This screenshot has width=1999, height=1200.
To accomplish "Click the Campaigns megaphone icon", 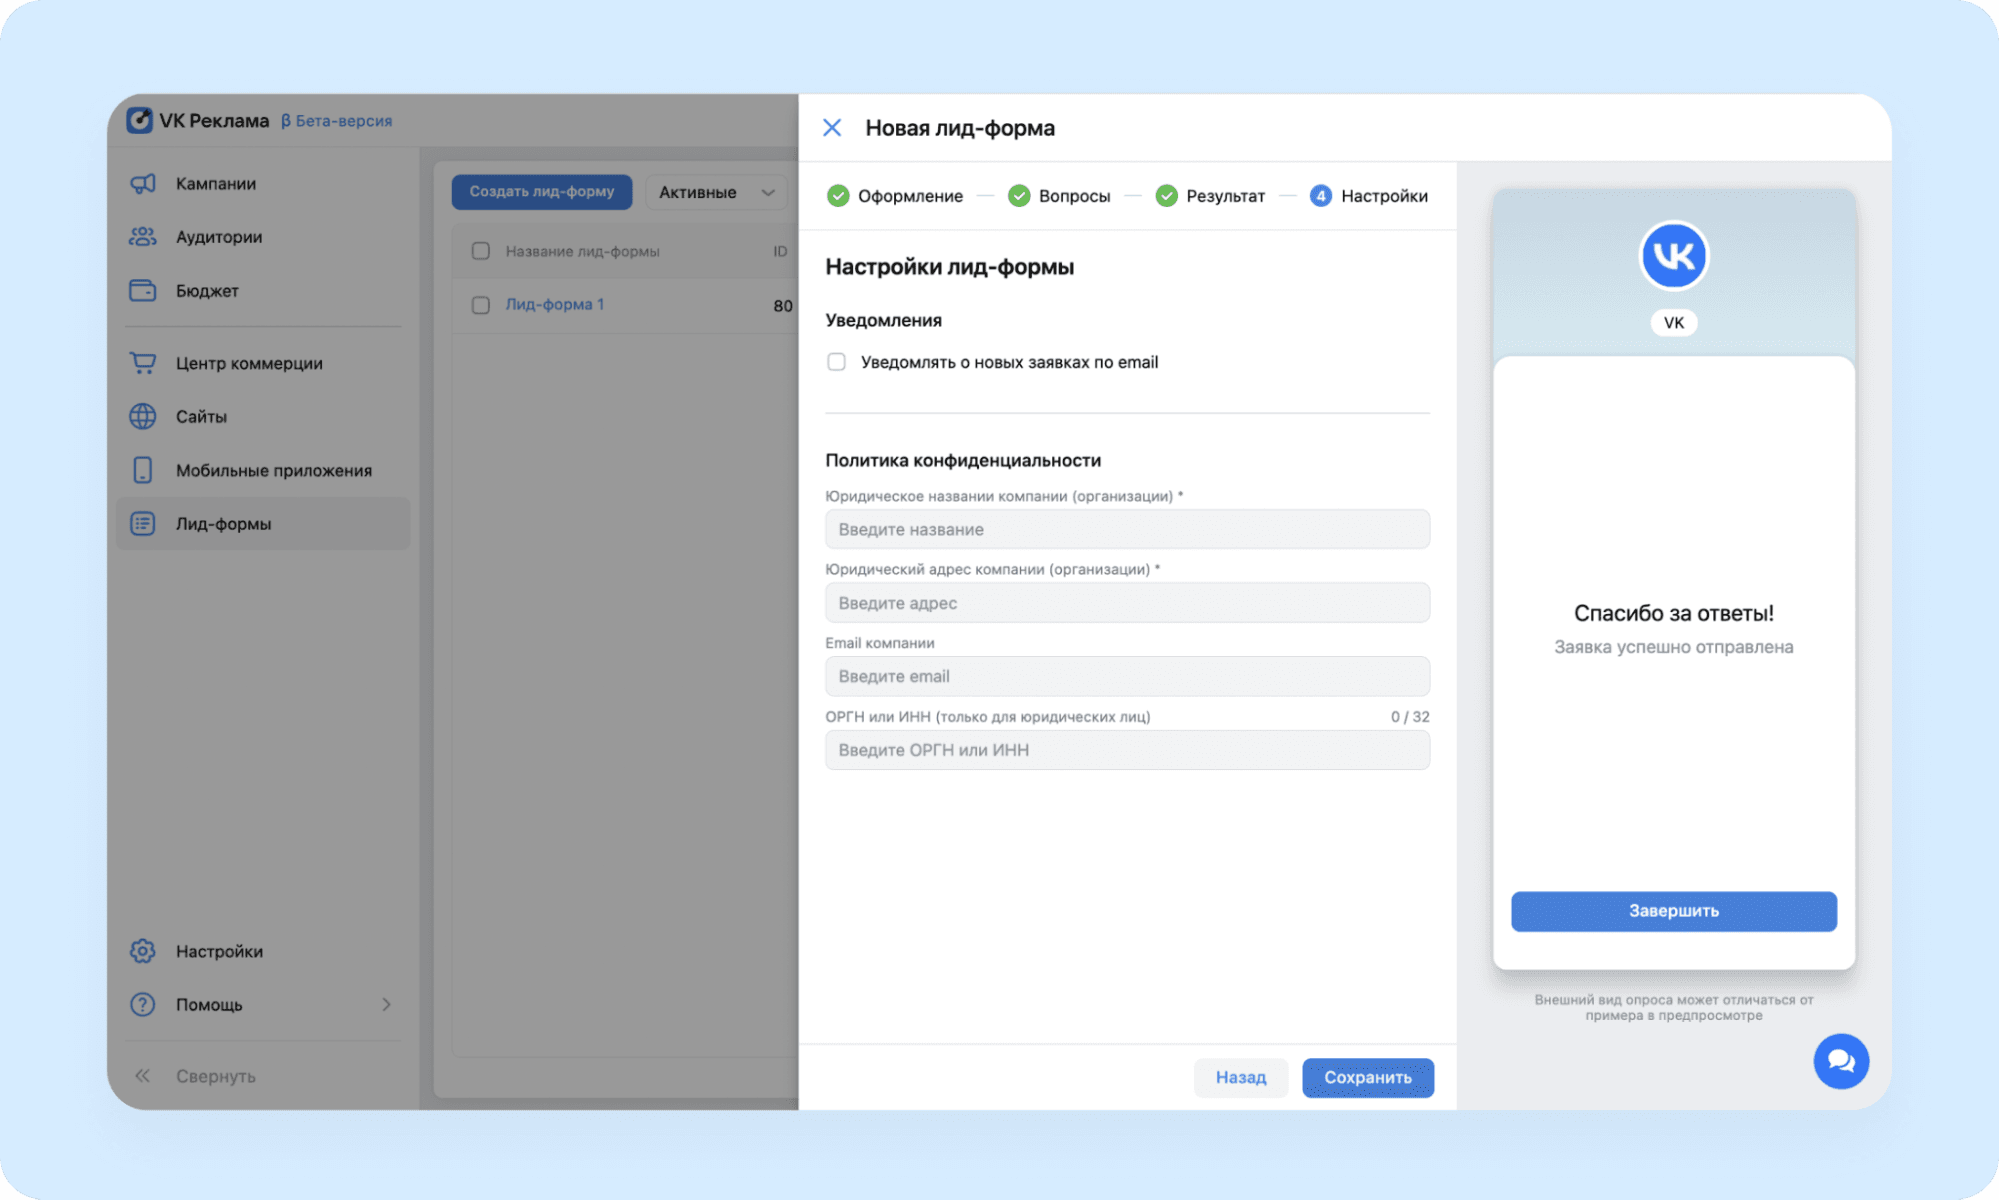I will 143,184.
